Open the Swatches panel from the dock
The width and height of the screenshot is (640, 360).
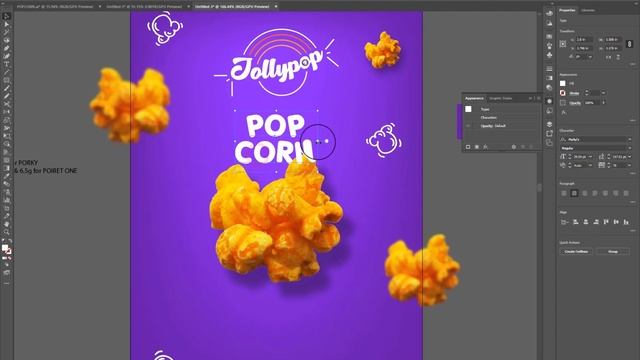[549, 37]
